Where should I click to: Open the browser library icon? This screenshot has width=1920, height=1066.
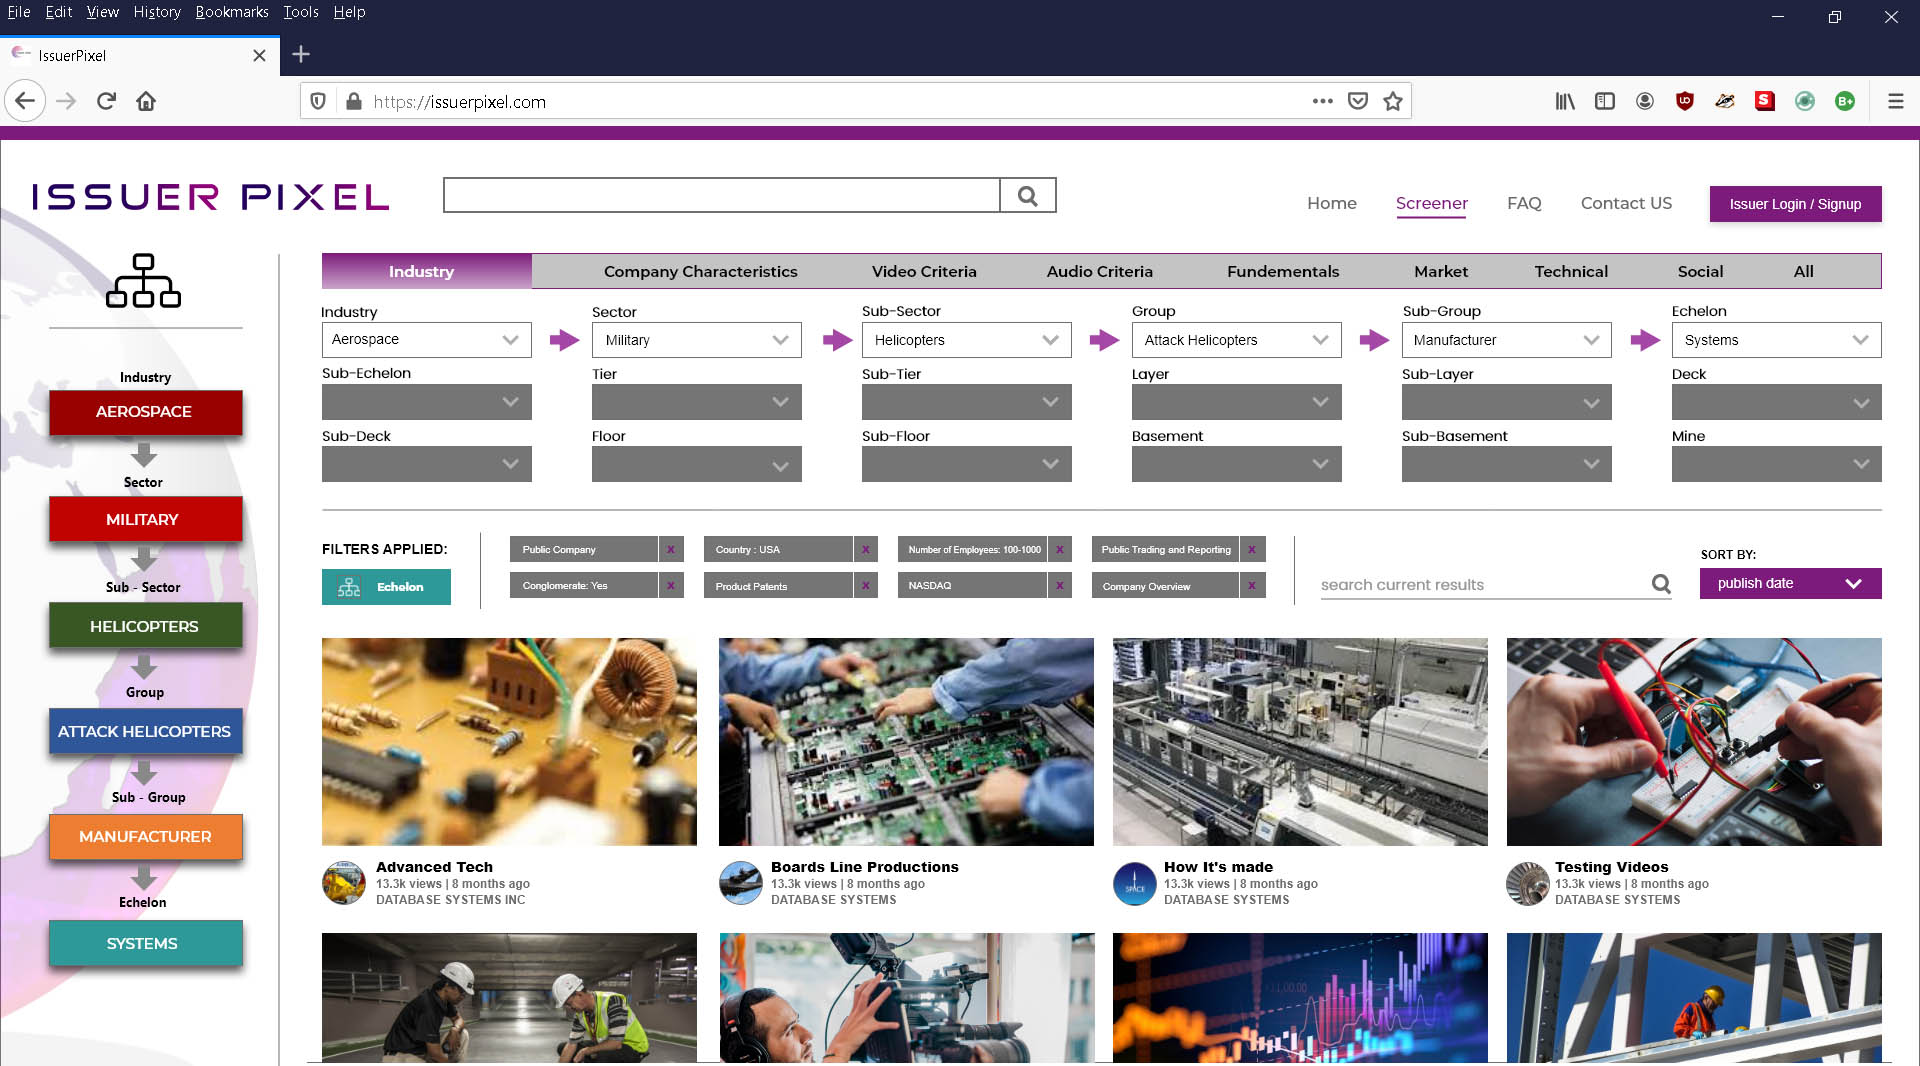(1565, 101)
